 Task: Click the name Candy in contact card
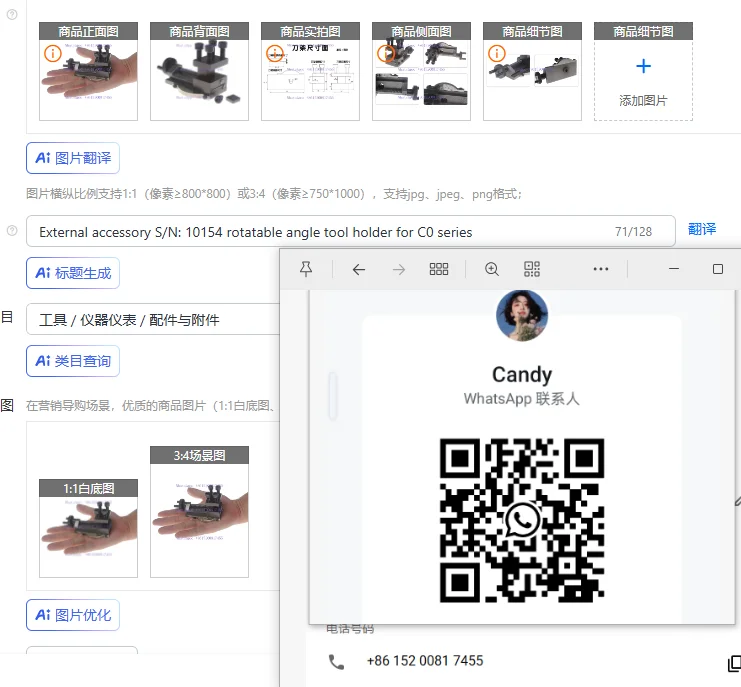[x=522, y=375]
